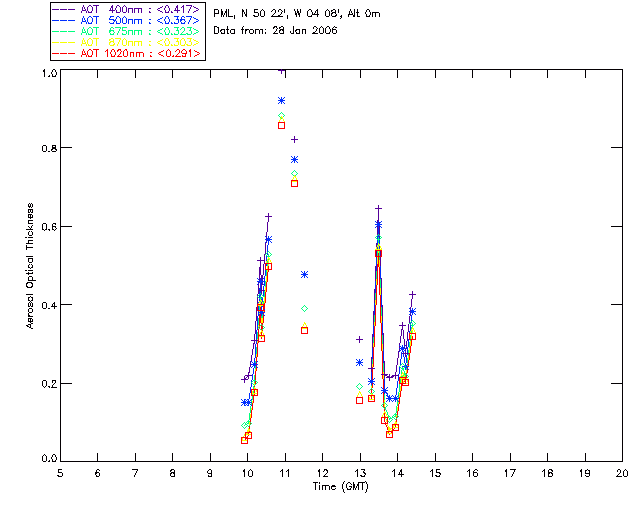Viewport: 640px width, 512px height.
Task: Click the green diamond marker near 0.39 at 11.5
Action: (304, 309)
